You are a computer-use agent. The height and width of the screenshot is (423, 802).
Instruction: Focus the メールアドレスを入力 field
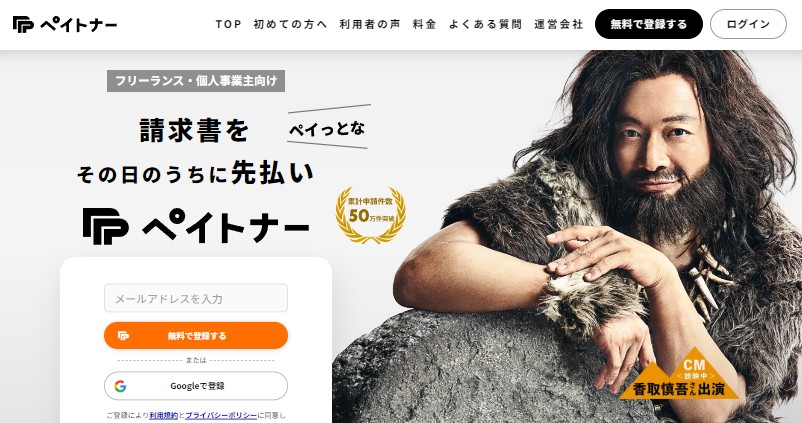click(196, 298)
